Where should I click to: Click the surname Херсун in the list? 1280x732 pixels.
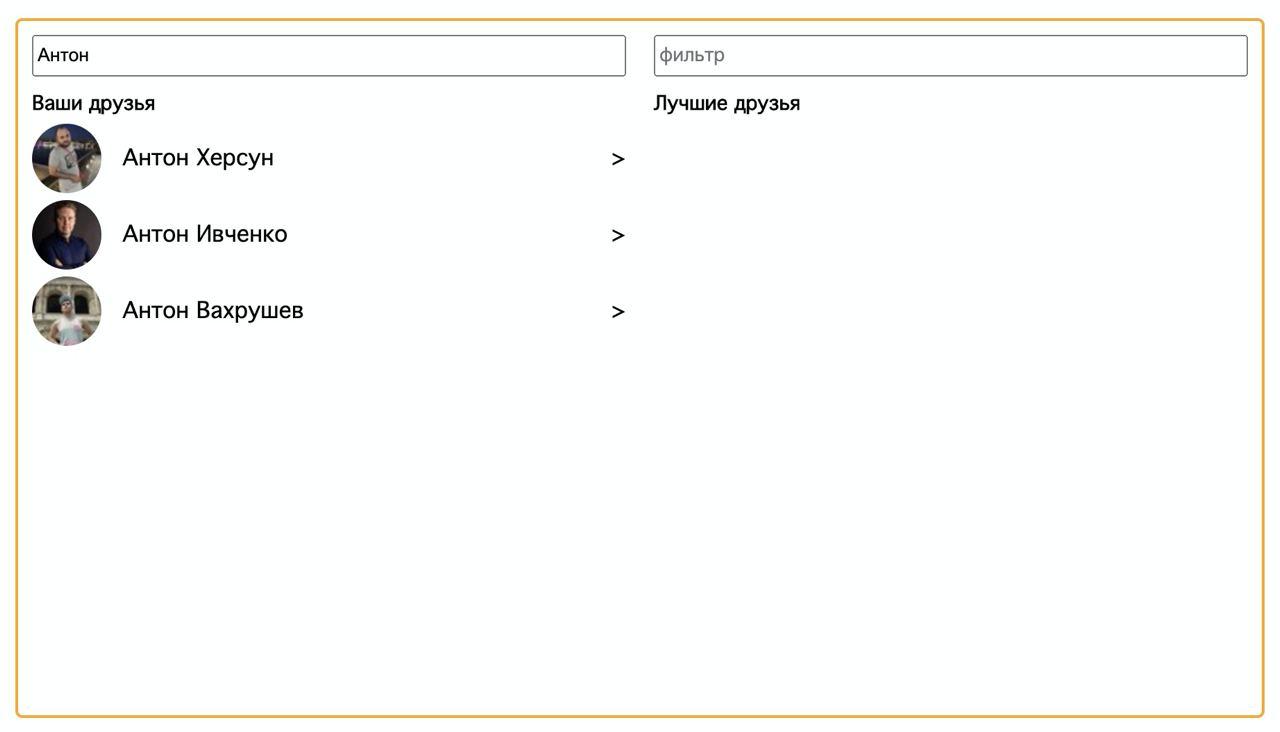235,158
